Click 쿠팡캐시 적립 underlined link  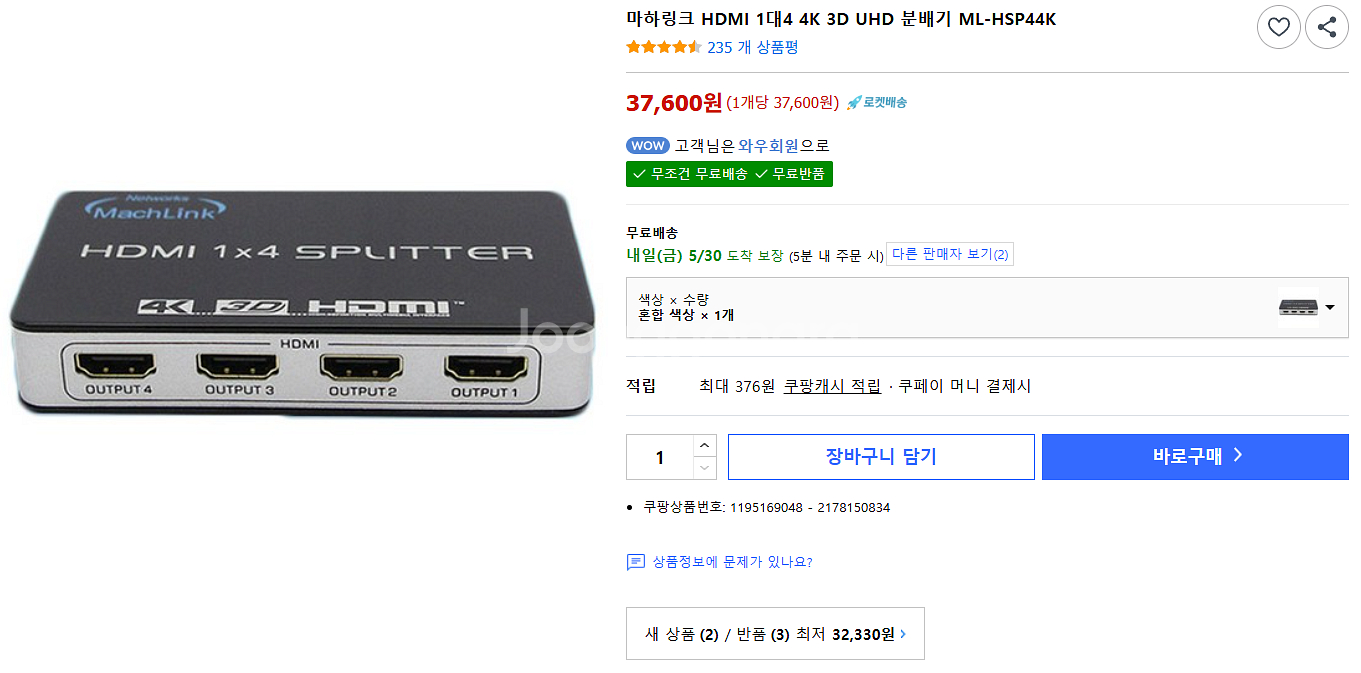[x=832, y=386]
